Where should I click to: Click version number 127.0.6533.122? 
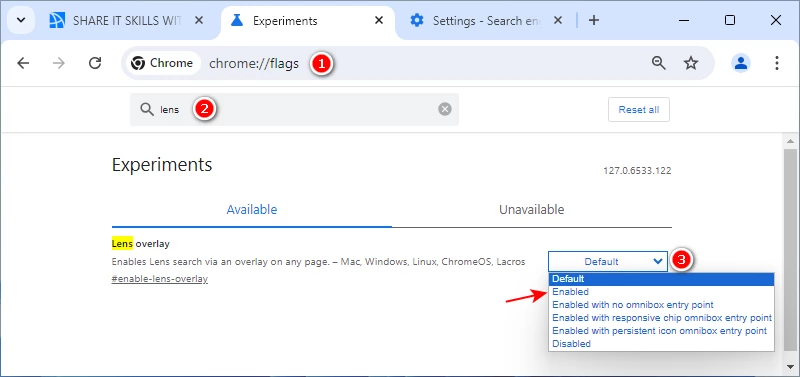[637, 171]
